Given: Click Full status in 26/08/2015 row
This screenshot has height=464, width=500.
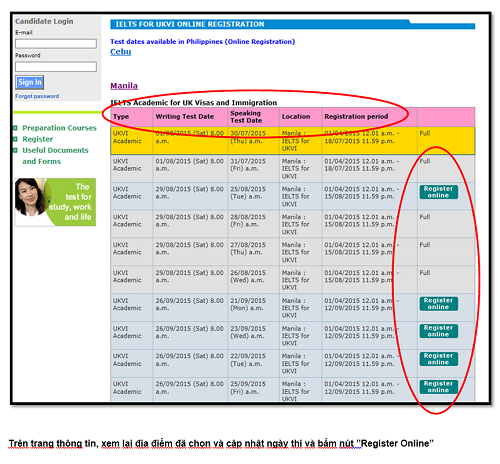Looking at the screenshot, I should pyautogui.click(x=425, y=273).
